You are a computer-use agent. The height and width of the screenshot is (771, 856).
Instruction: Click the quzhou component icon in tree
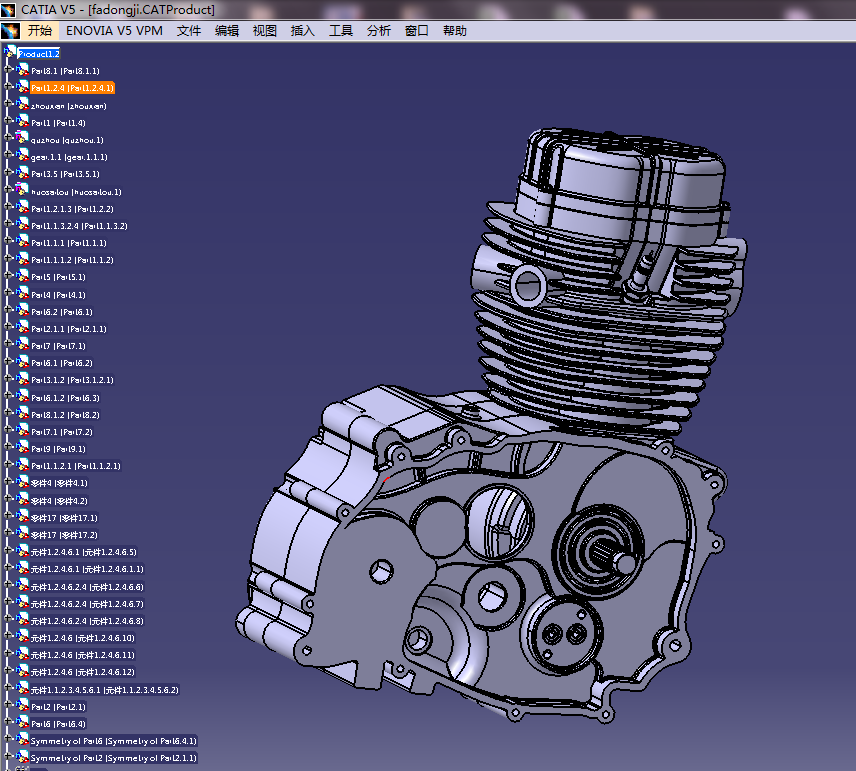click(22, 138)
